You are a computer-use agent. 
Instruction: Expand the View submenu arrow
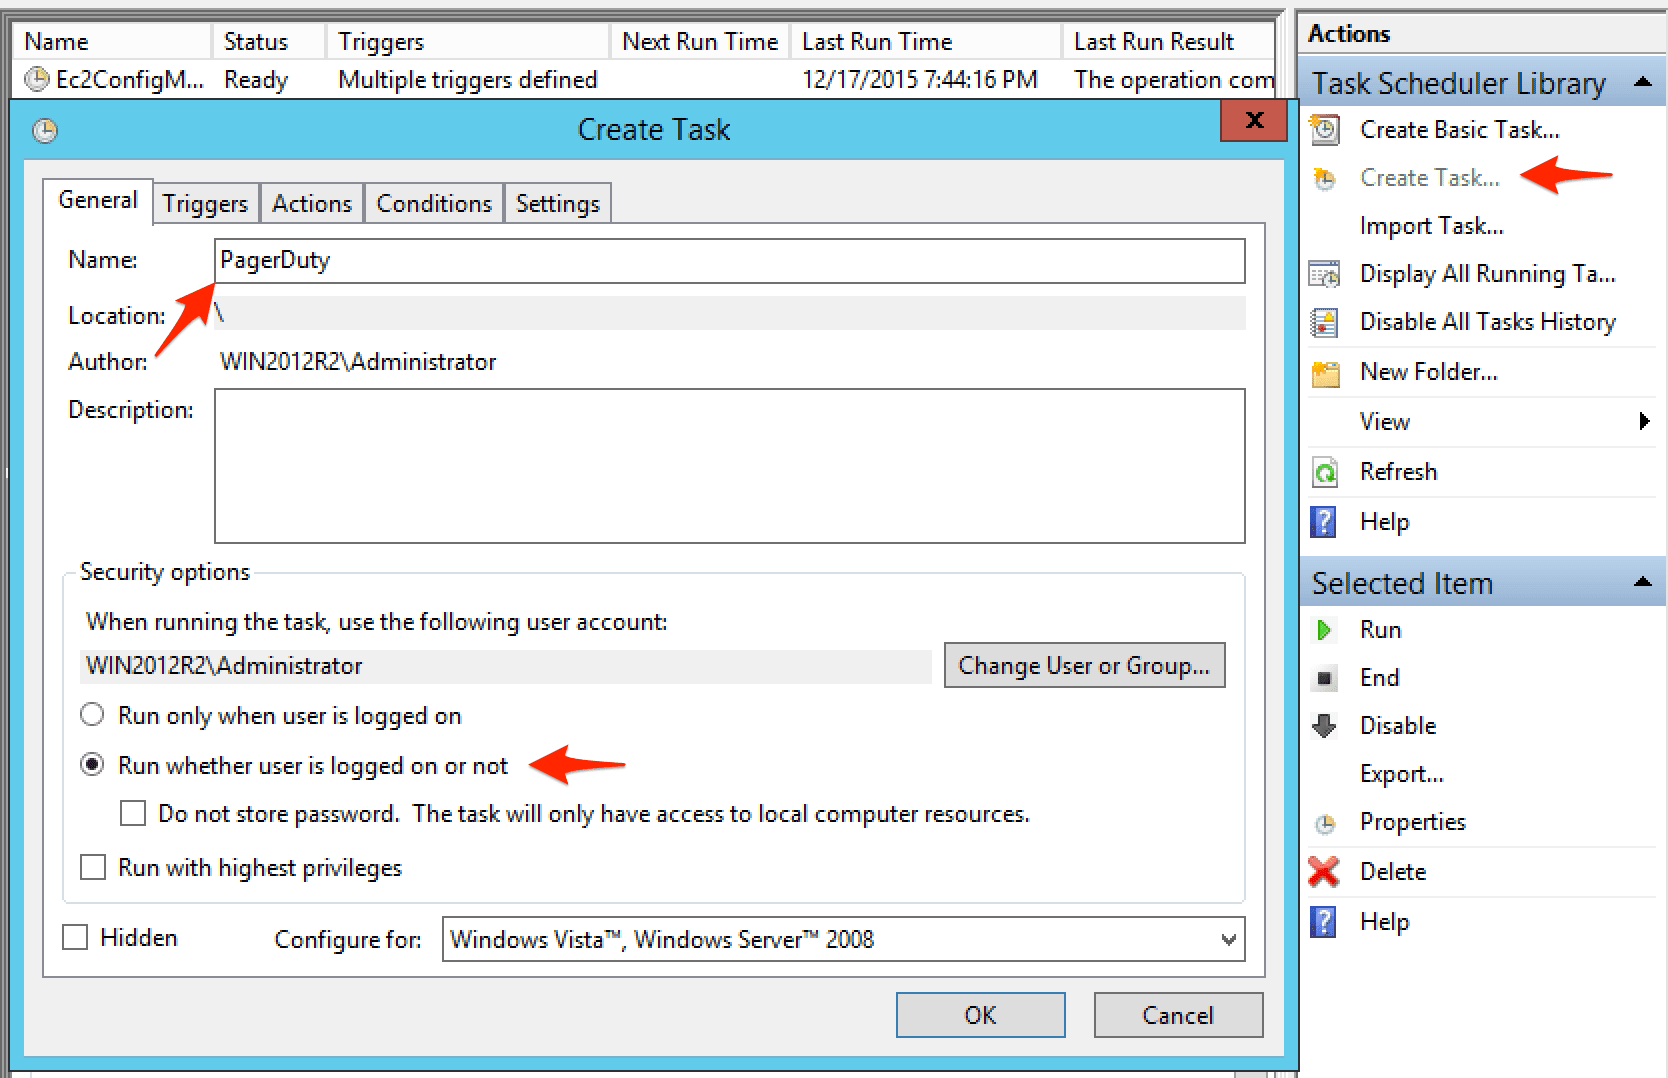pos(1645,421)
